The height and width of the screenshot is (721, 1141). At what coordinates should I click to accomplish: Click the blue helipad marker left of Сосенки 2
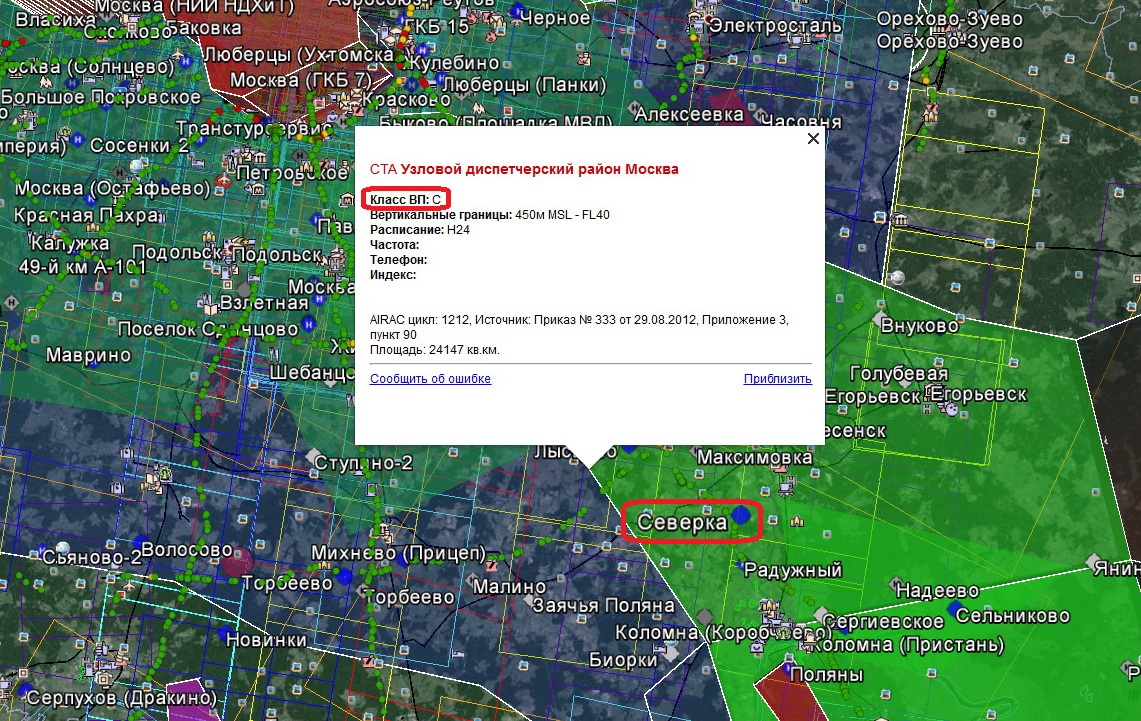coord(77,141)
